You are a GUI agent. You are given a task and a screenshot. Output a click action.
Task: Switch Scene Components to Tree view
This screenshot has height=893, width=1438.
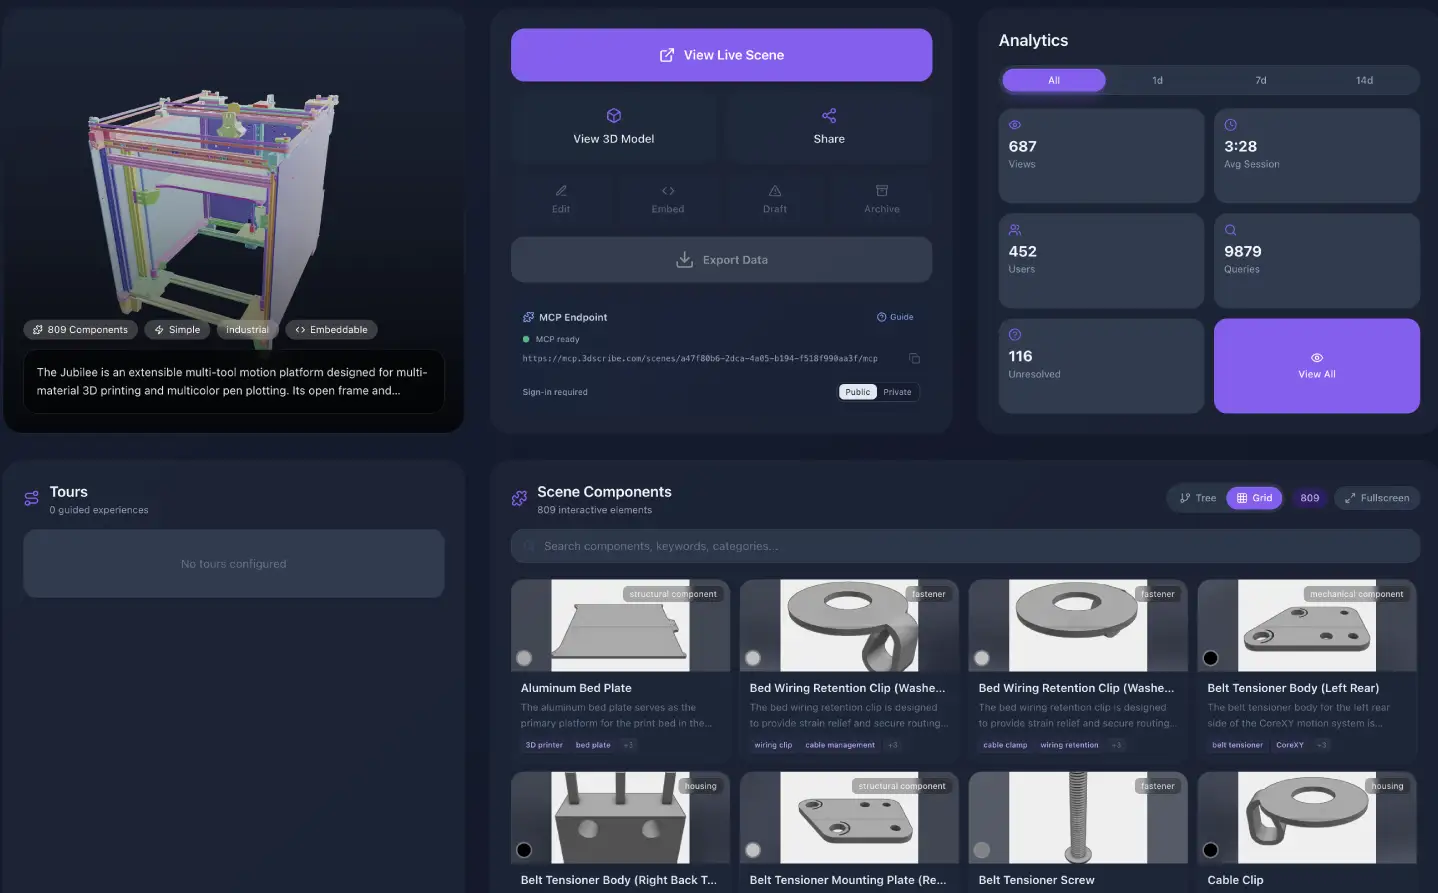[1198, 498]
